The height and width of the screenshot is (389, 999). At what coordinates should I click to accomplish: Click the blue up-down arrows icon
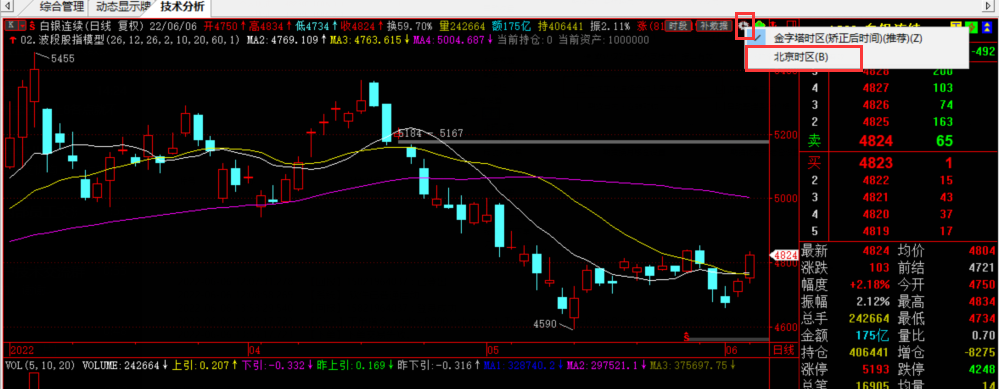987,26
